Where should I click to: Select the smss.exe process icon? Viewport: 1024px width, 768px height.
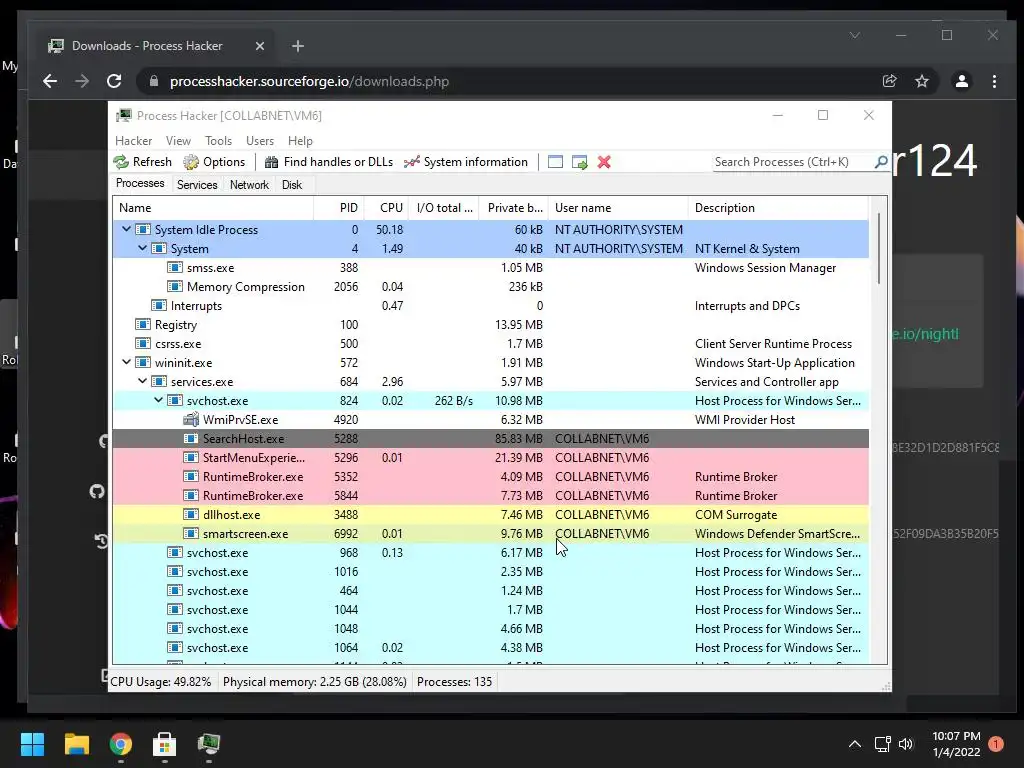click(x=174, y=268)
